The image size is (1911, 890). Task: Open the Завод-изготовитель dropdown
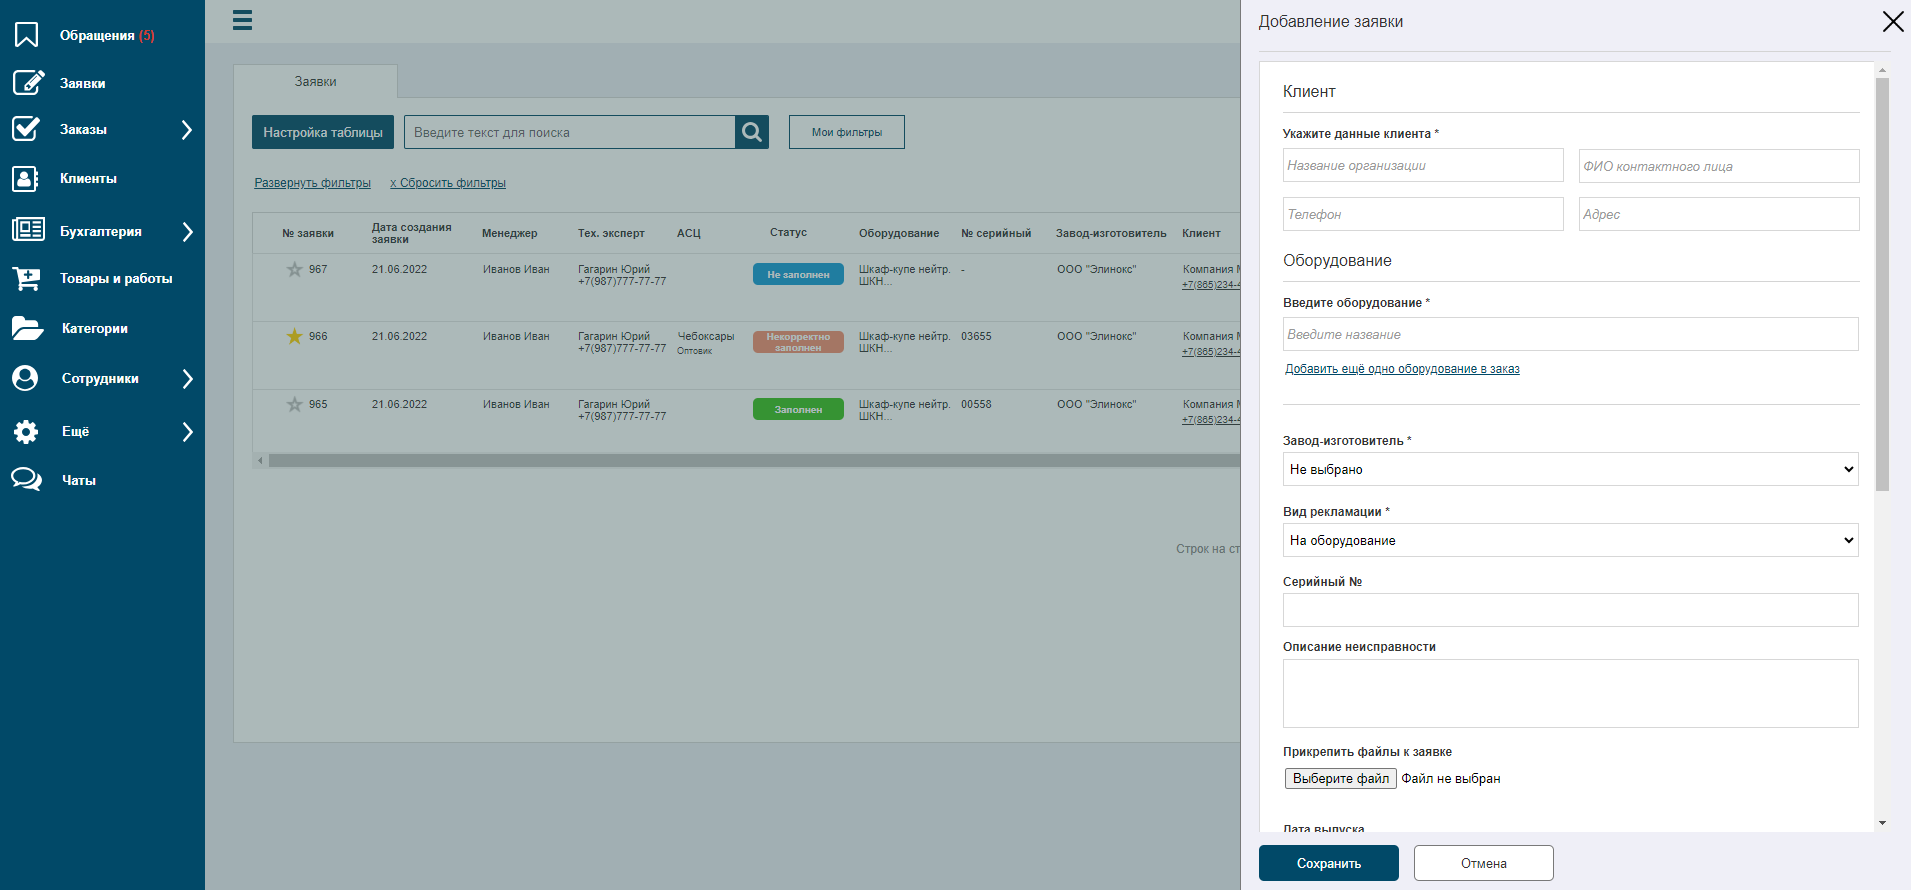point(1570,469)
